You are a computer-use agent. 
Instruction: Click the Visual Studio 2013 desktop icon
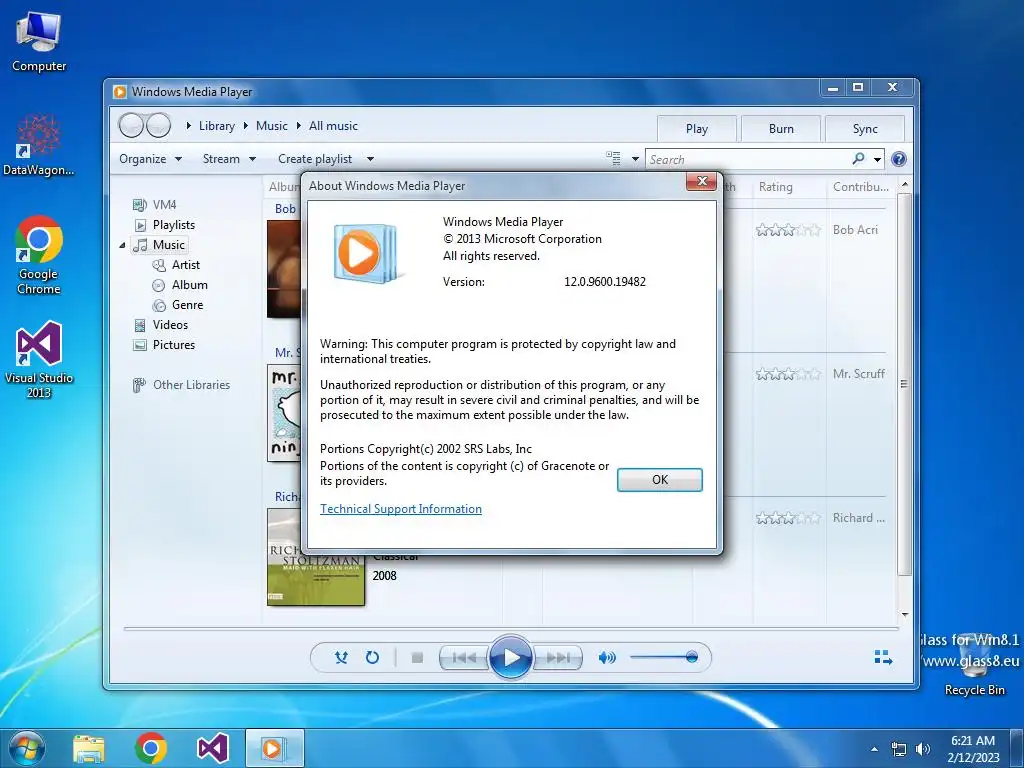click(x=39, y=359)
